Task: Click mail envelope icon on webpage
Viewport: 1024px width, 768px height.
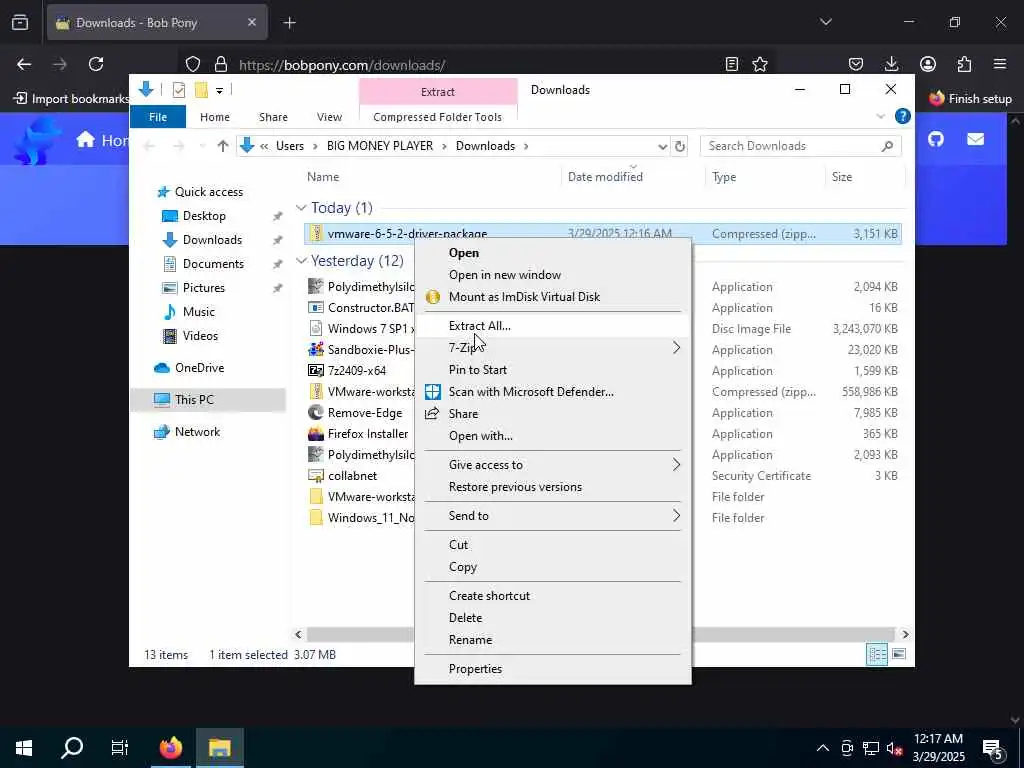Action: tap(975, 139)
